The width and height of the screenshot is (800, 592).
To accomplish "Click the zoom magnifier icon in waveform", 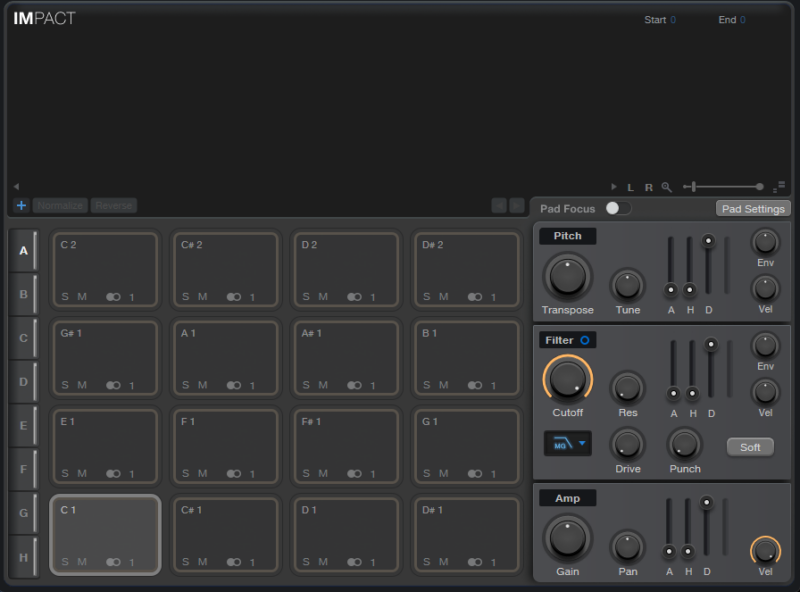I will pyautogui.click(x=666, y=187).
